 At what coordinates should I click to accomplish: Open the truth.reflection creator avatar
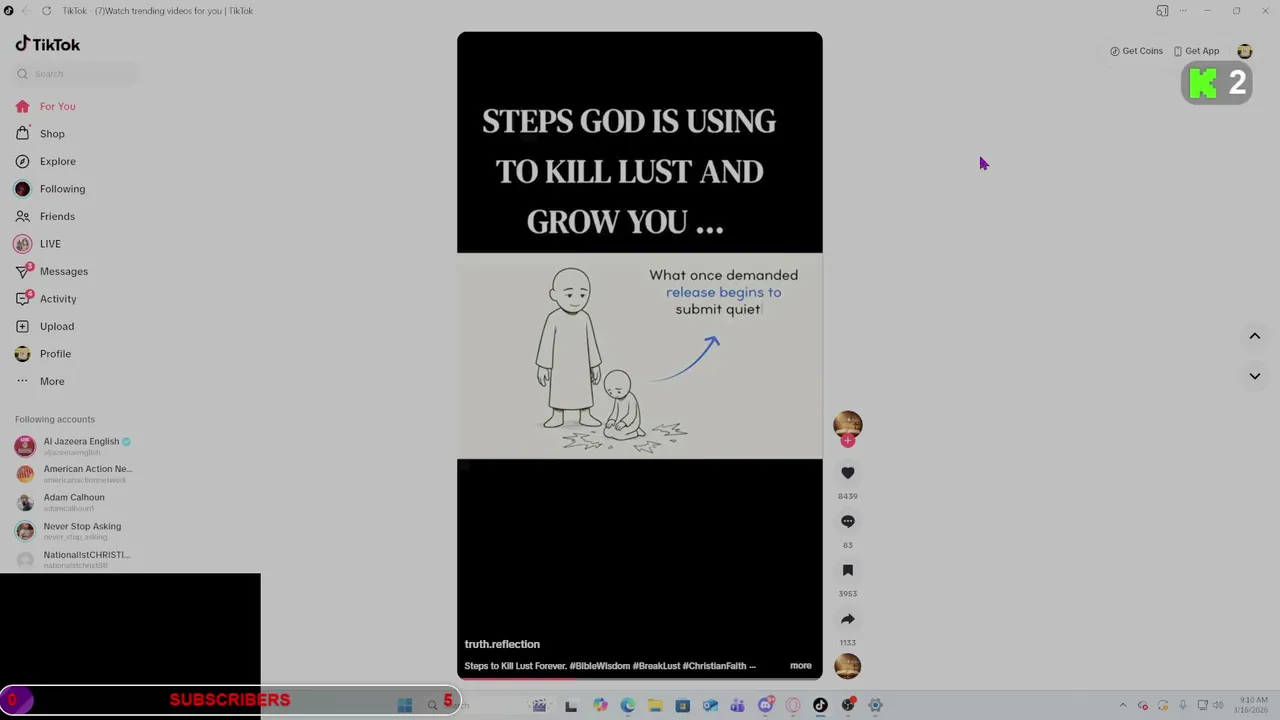[x=847, y=424]
